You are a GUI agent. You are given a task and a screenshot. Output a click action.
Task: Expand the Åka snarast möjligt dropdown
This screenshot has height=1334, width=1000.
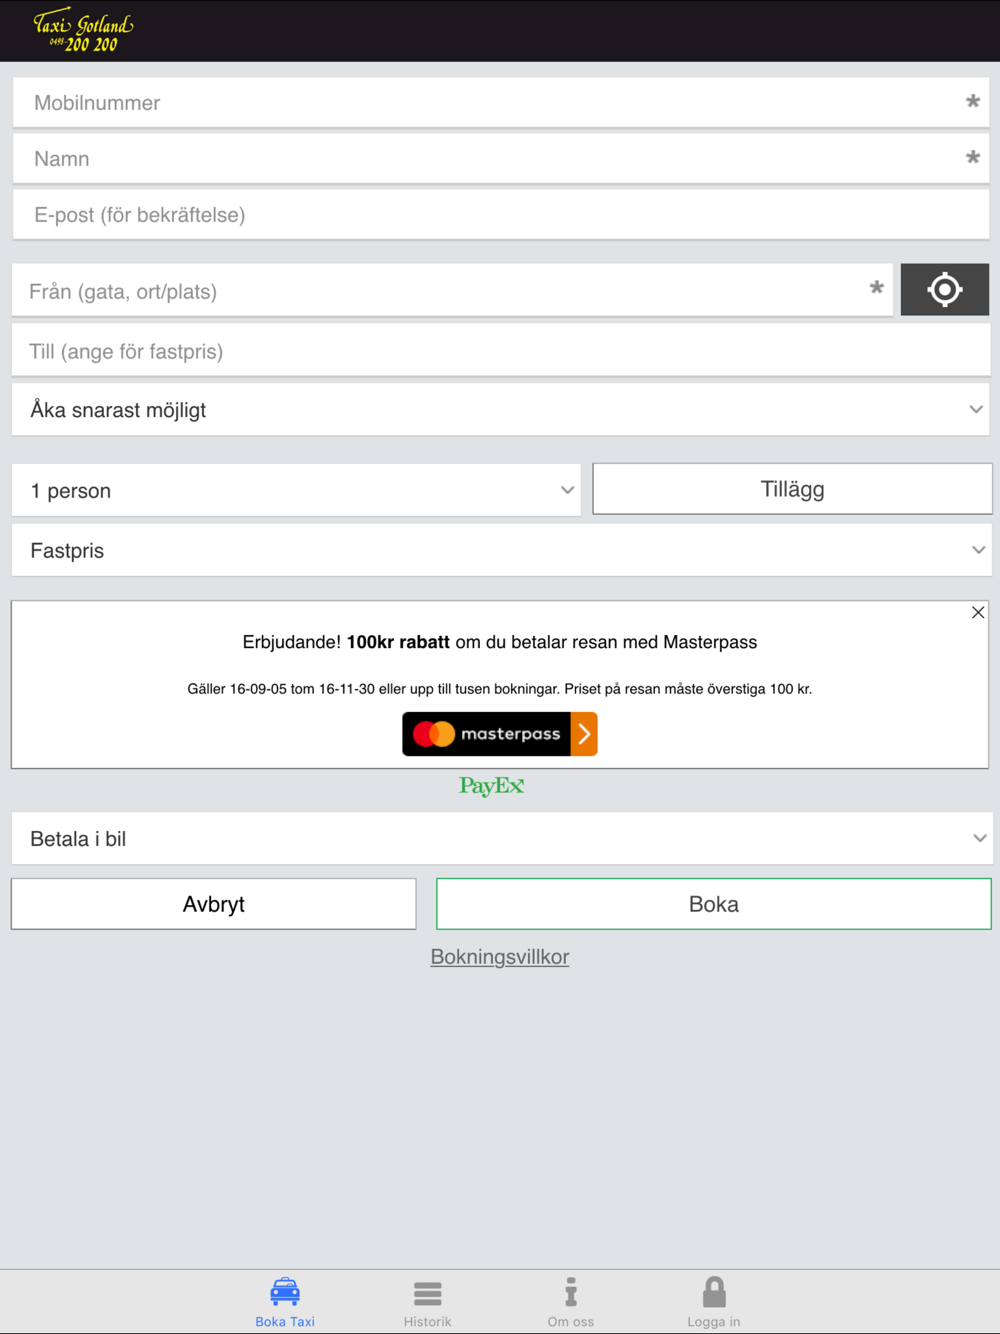tap(500, 410)
